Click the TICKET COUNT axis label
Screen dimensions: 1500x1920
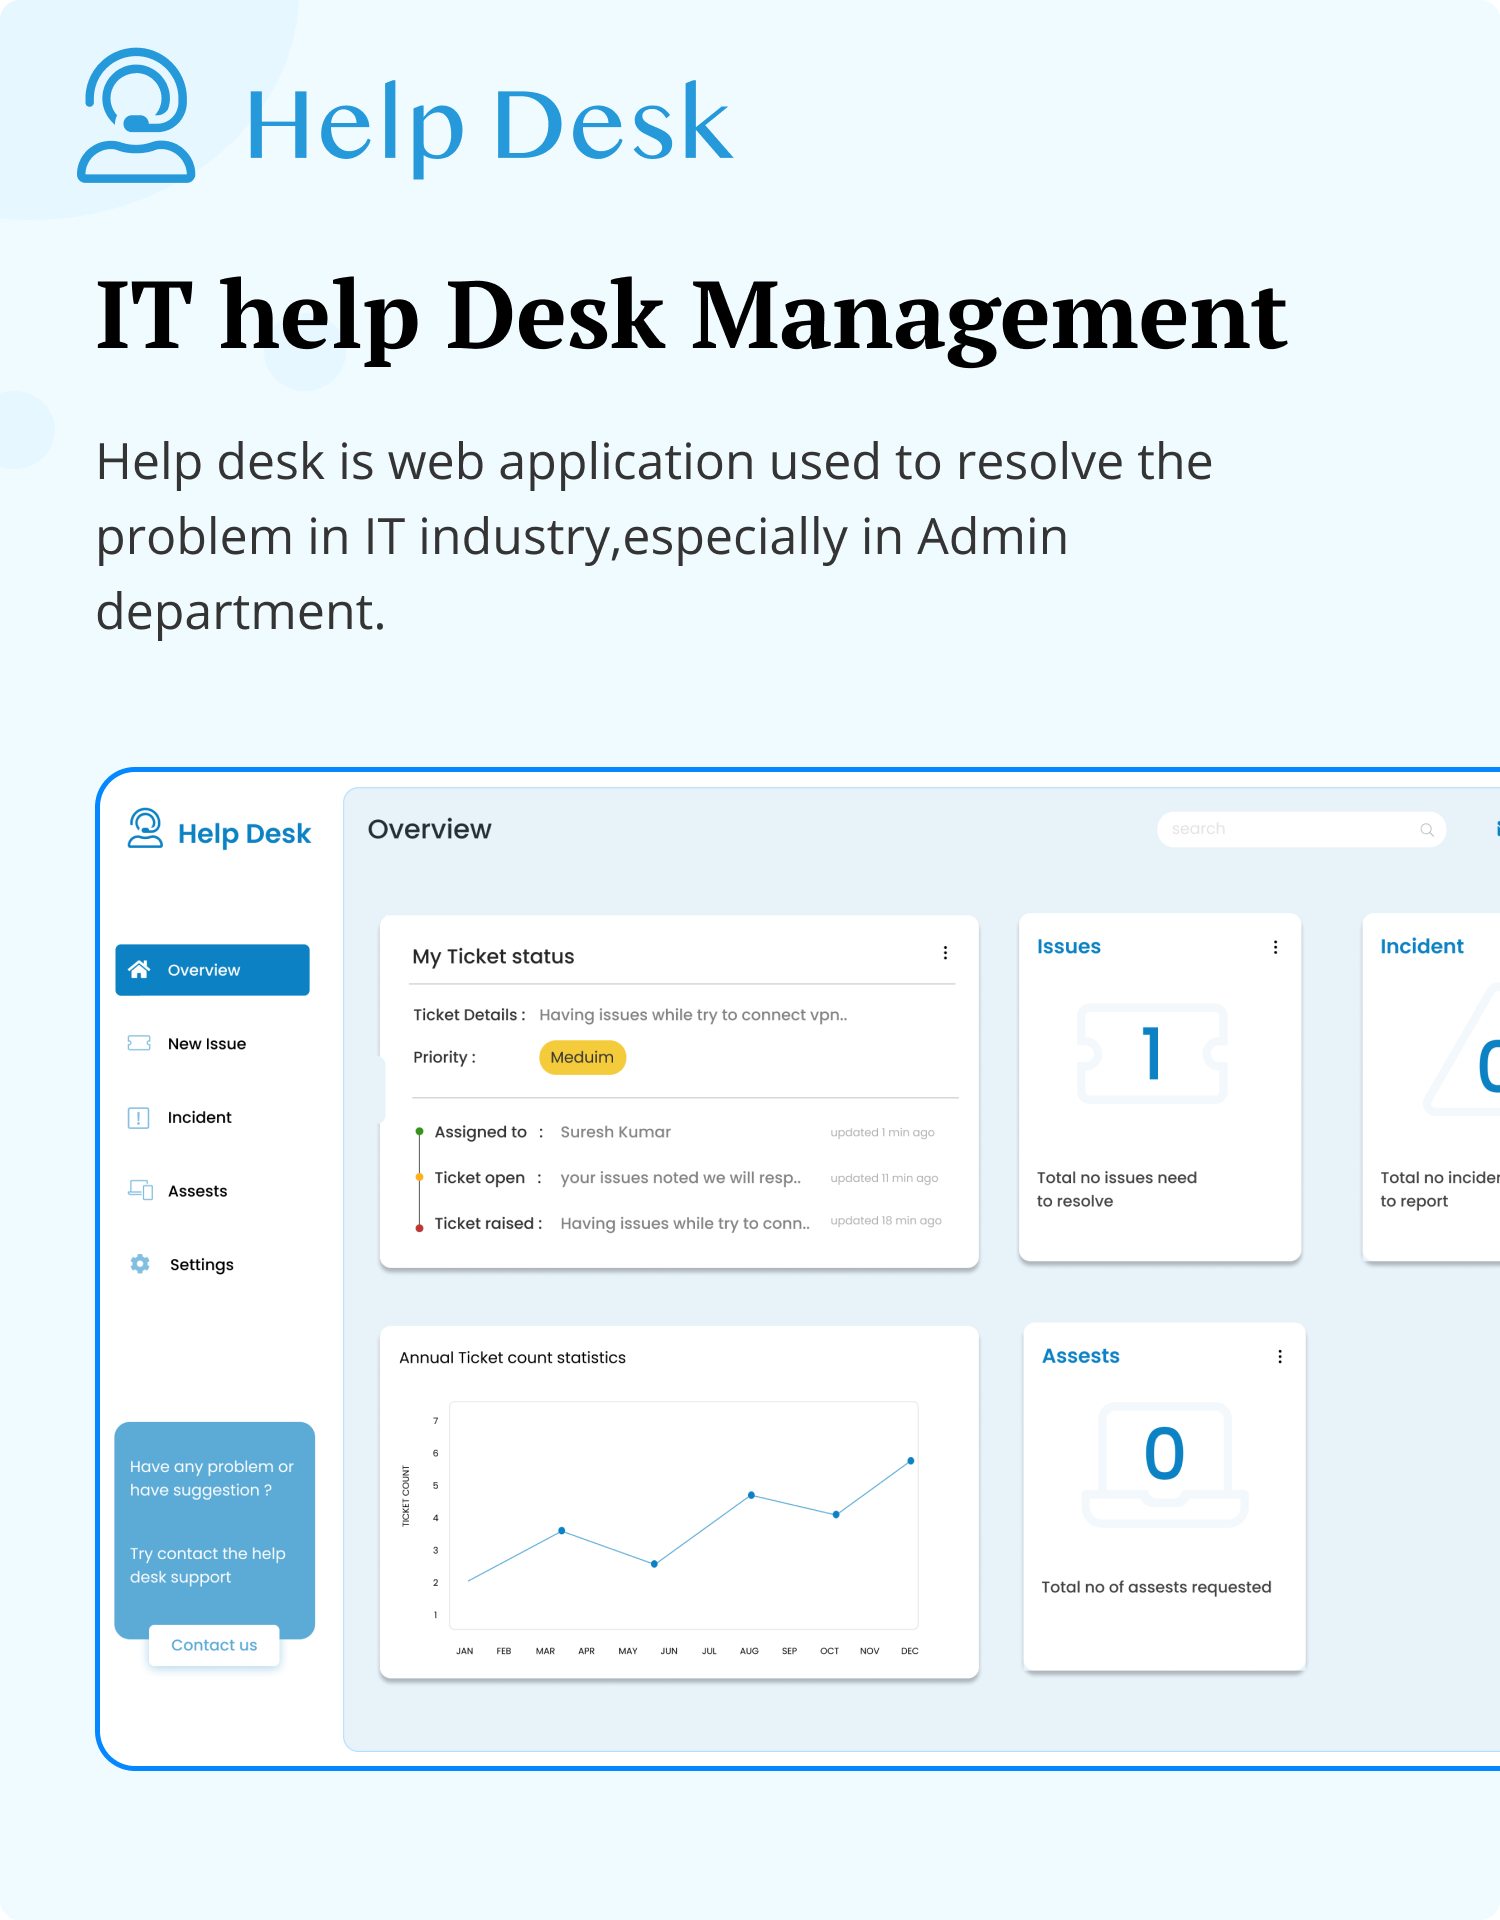(x=406, y=1496)
